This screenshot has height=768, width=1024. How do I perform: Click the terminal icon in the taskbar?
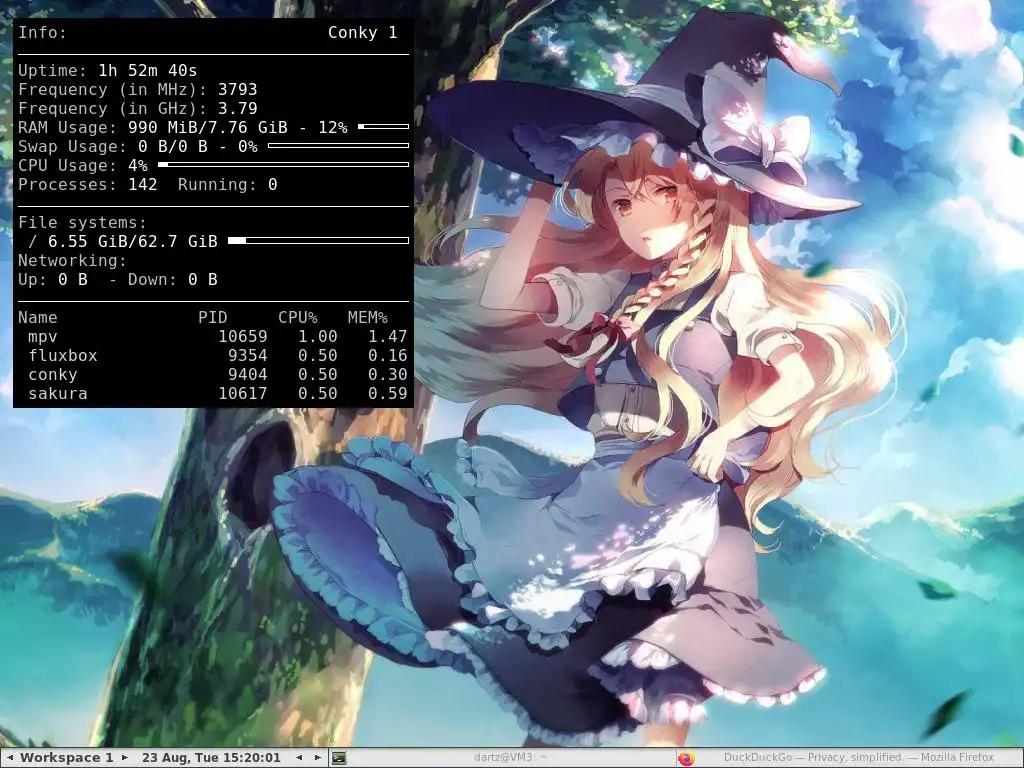[x=339, y=758]
